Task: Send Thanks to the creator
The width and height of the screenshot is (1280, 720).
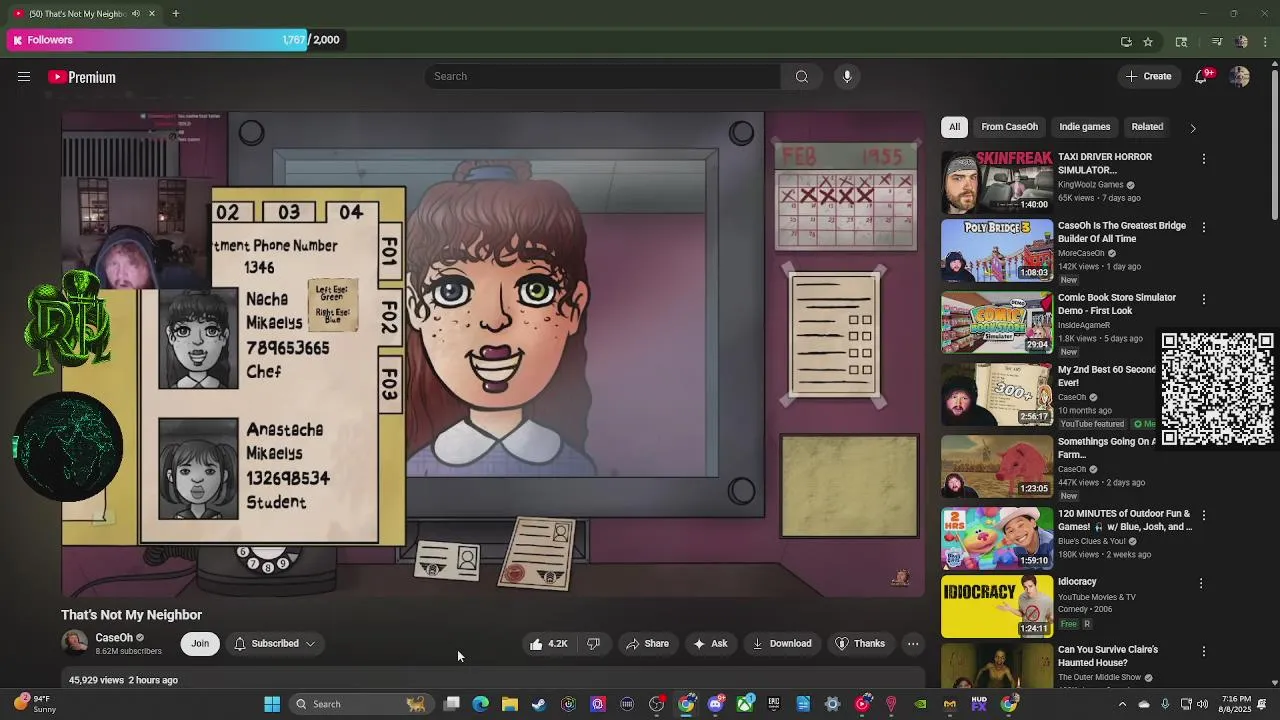Action: click(860, 644)
